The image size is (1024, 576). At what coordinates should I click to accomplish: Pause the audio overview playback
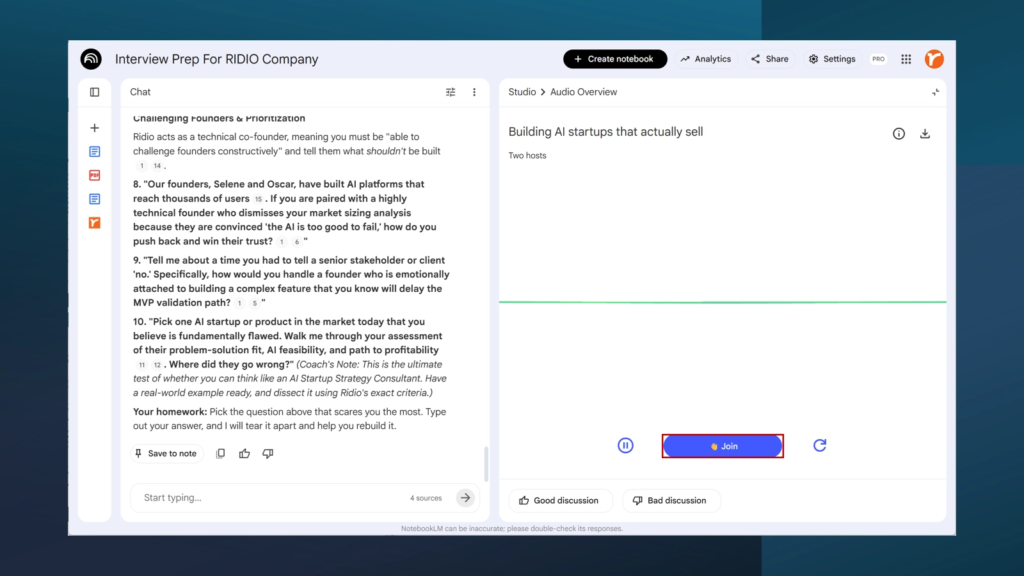click(x=626, y=446)
